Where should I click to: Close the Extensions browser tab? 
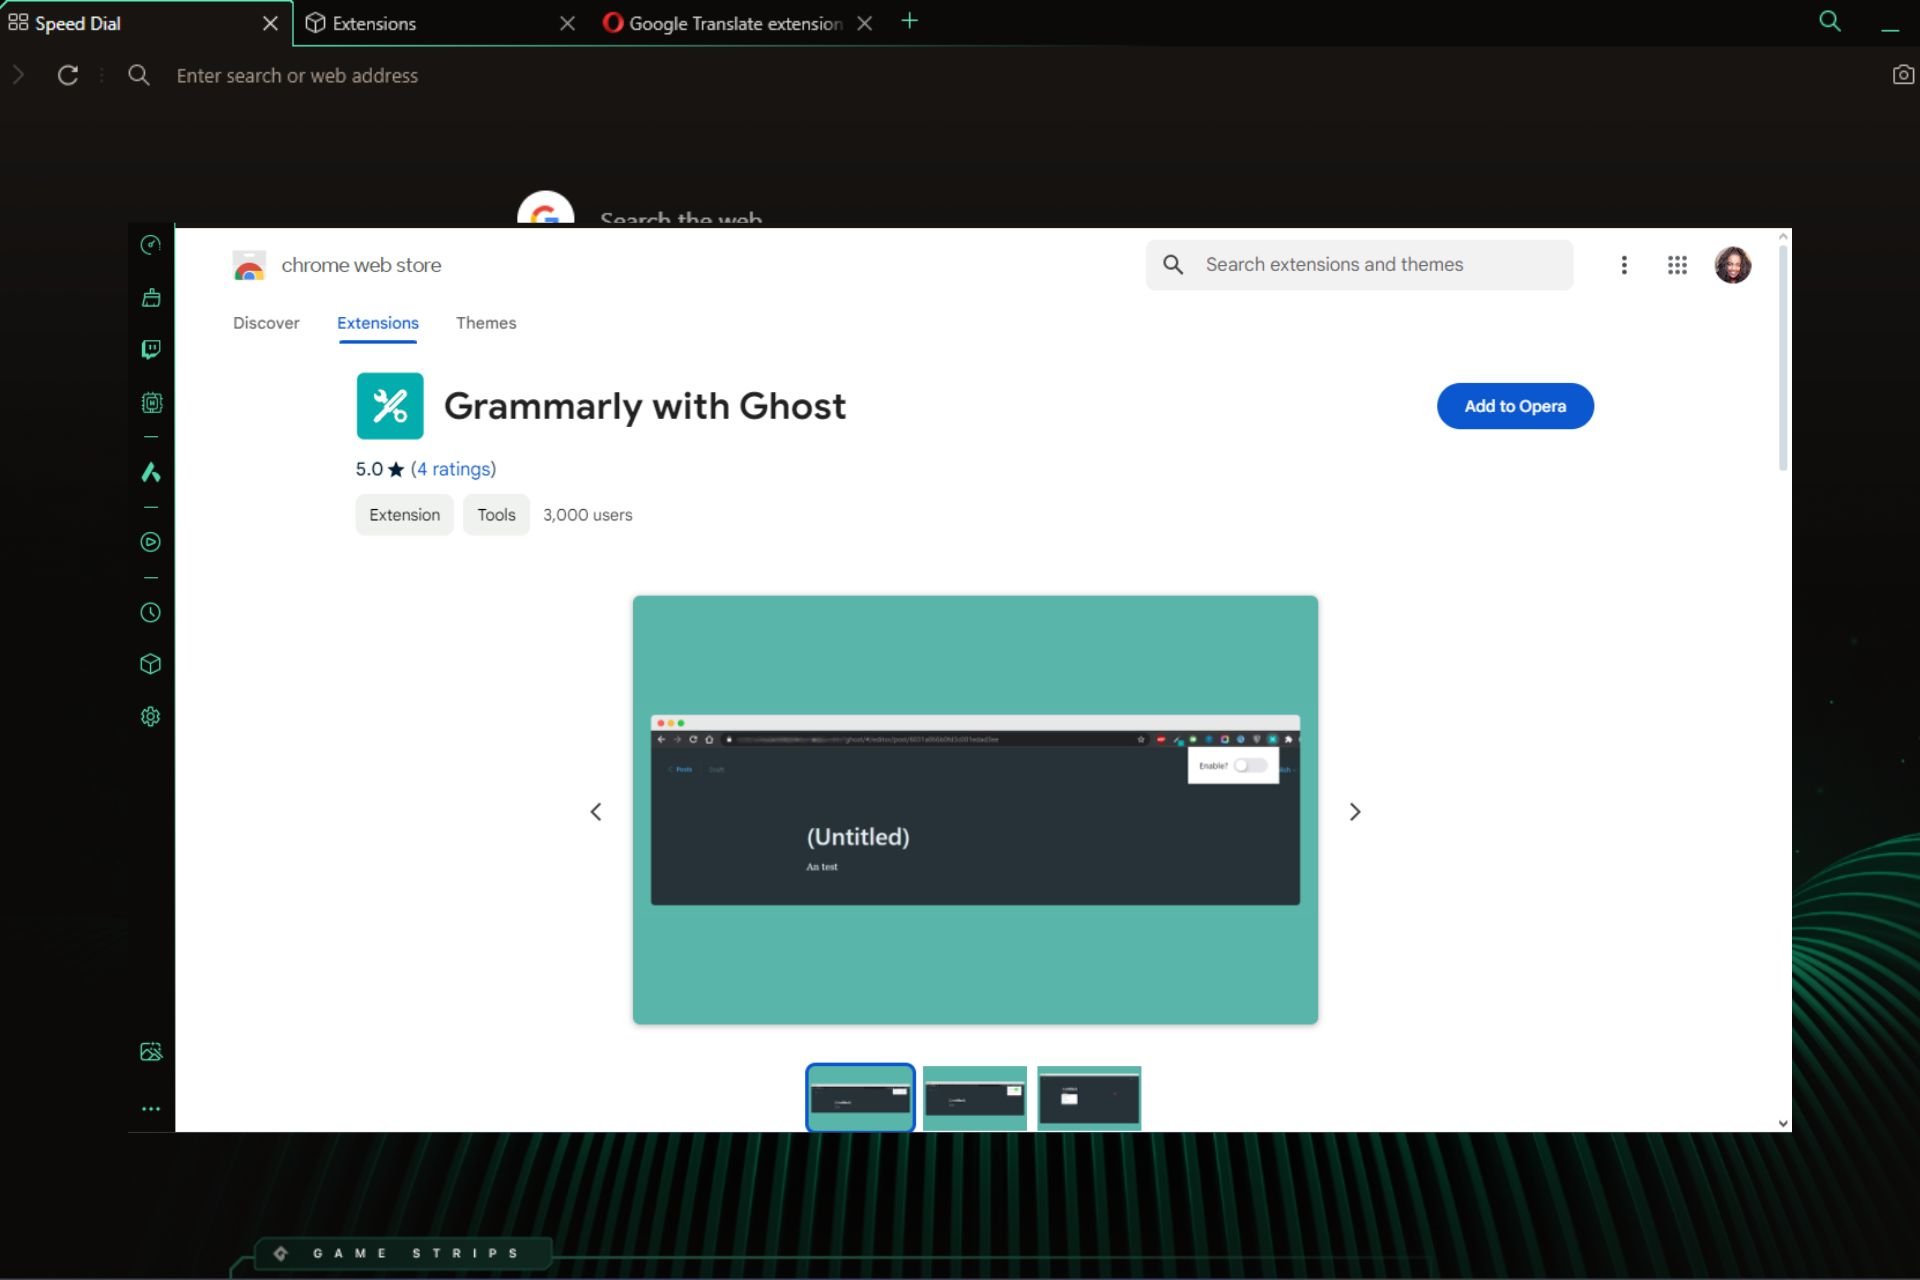[567, 23]
